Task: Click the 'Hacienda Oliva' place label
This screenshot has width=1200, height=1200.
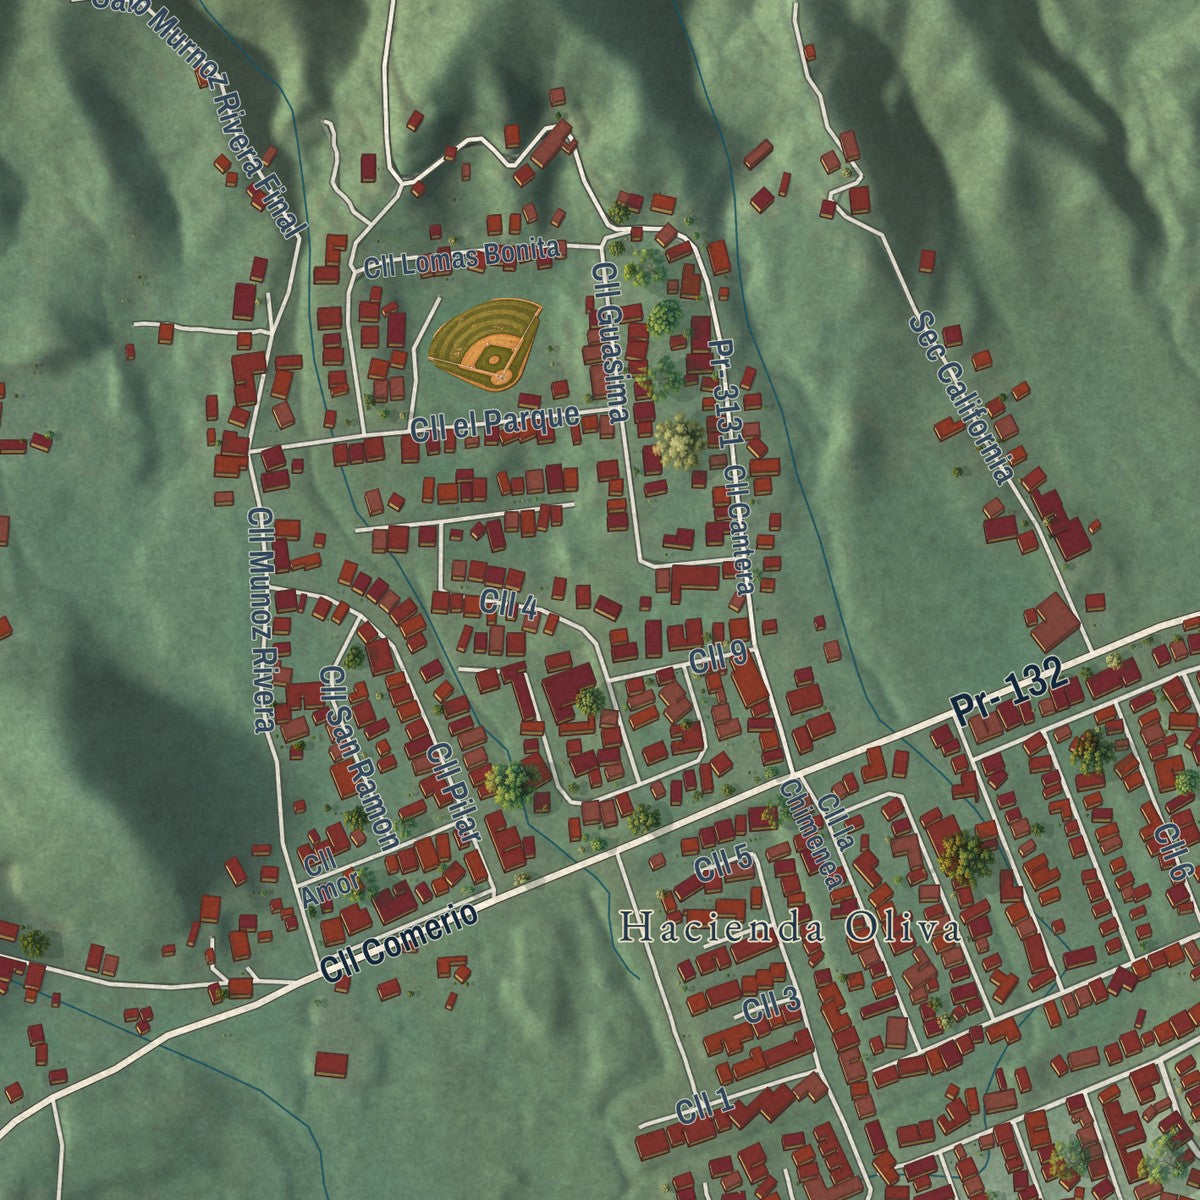Action: point(790,929)
